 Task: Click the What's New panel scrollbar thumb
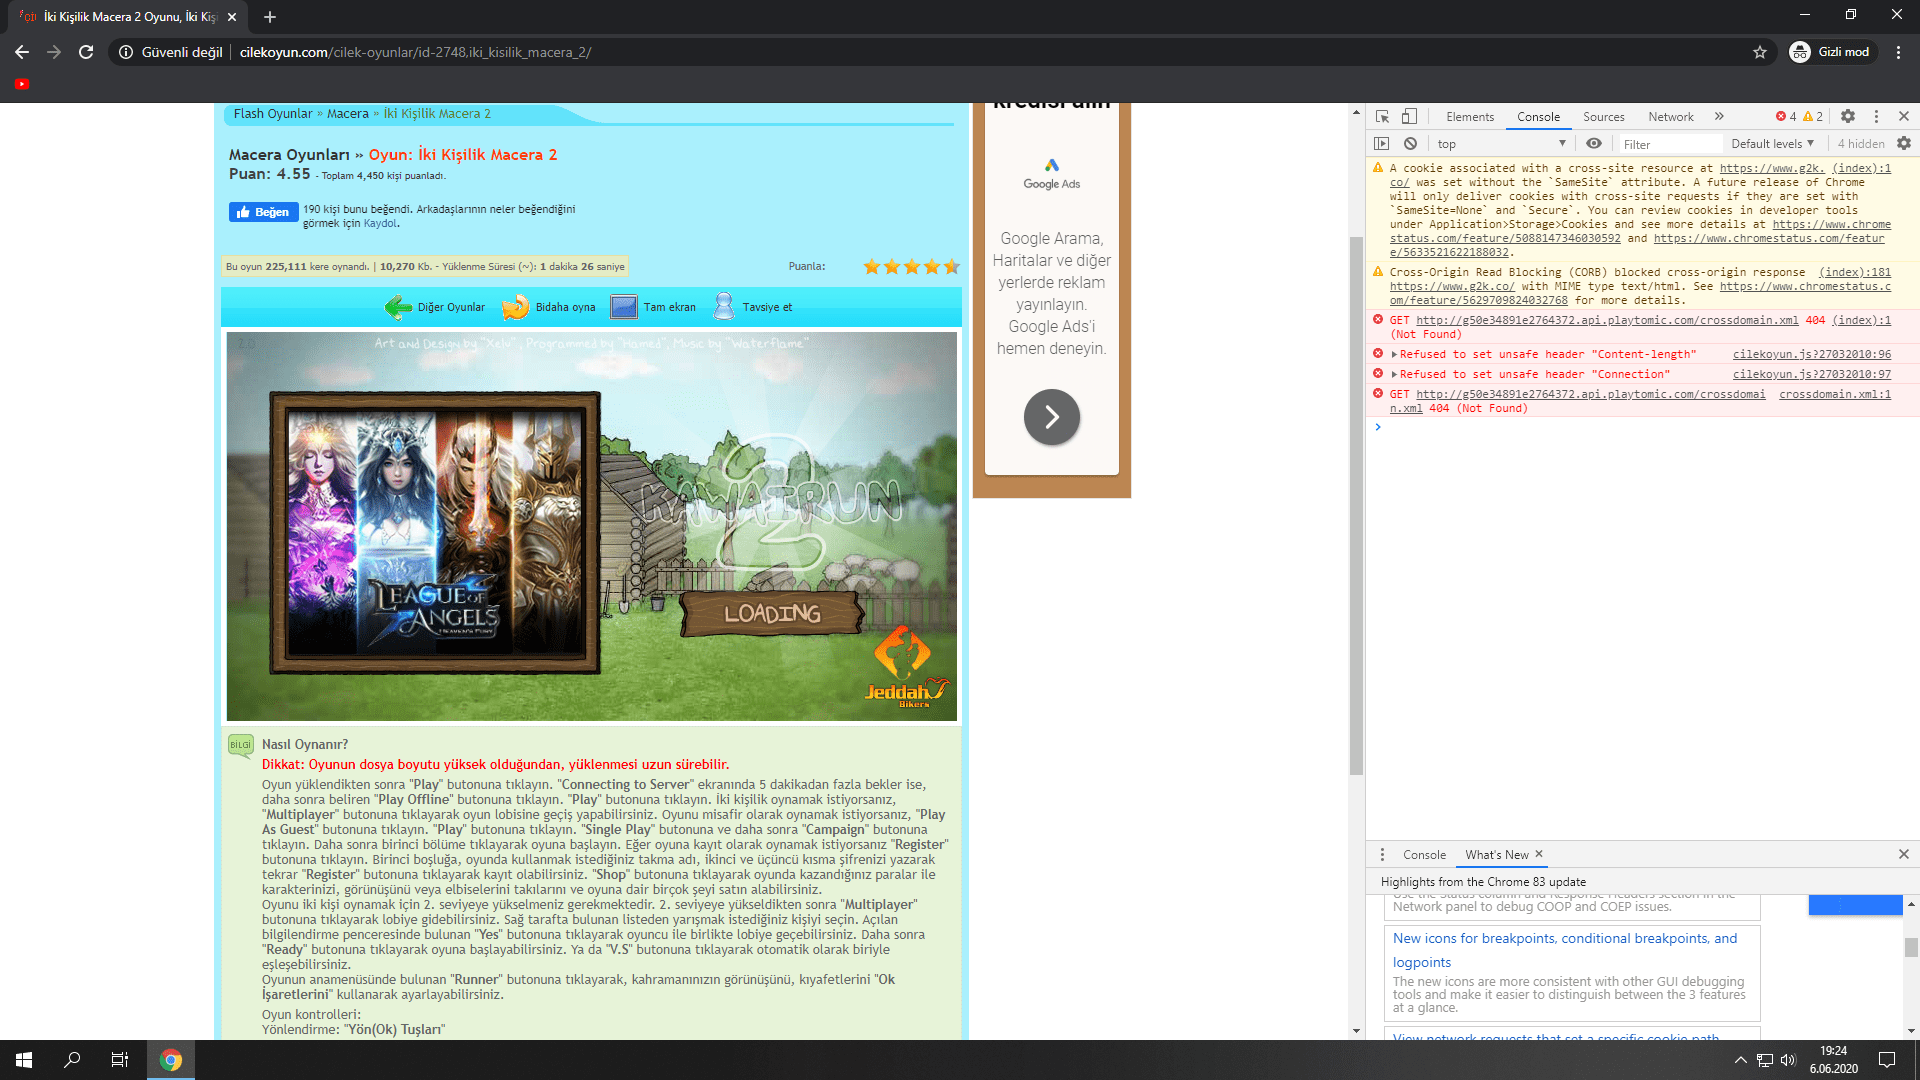[1910, 947]
